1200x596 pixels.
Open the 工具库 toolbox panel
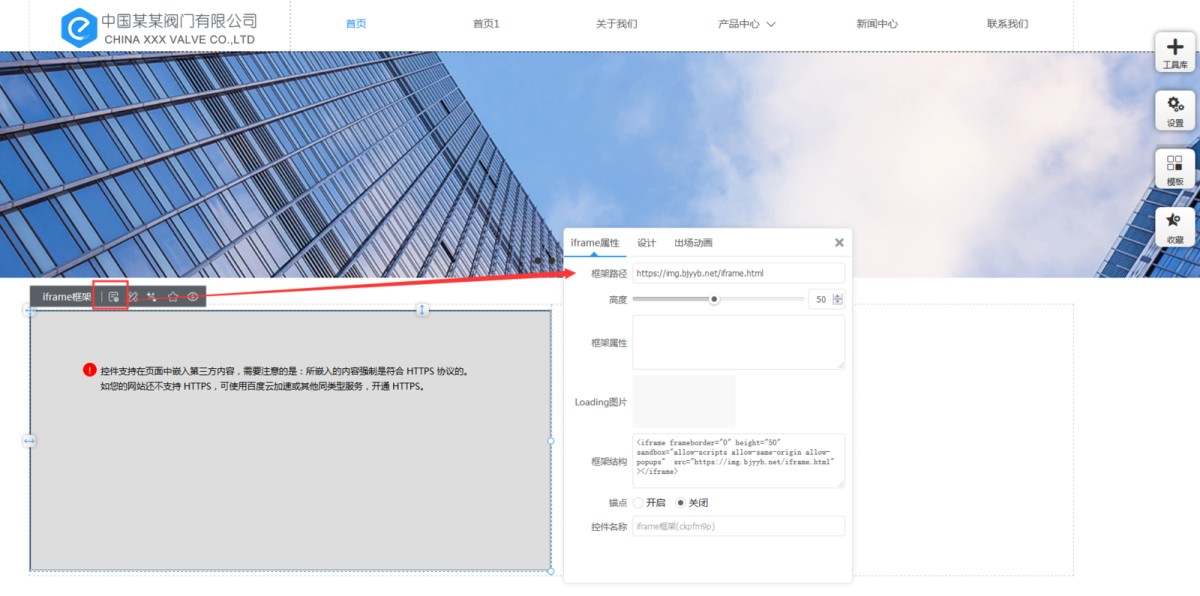click(1175, 53)
